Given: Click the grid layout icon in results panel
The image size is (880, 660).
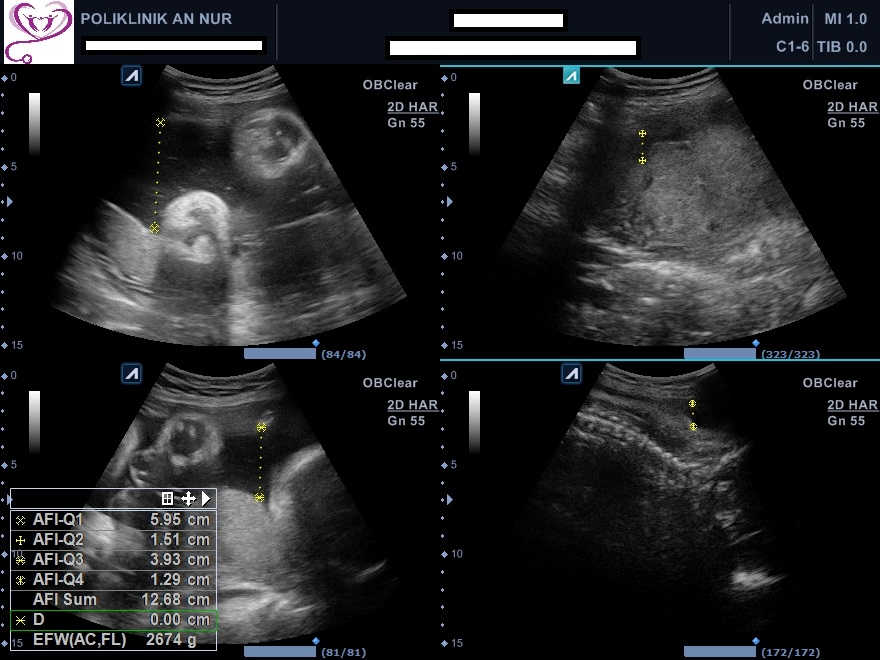Looking at the screenshot, I should (x=168, y=498).
